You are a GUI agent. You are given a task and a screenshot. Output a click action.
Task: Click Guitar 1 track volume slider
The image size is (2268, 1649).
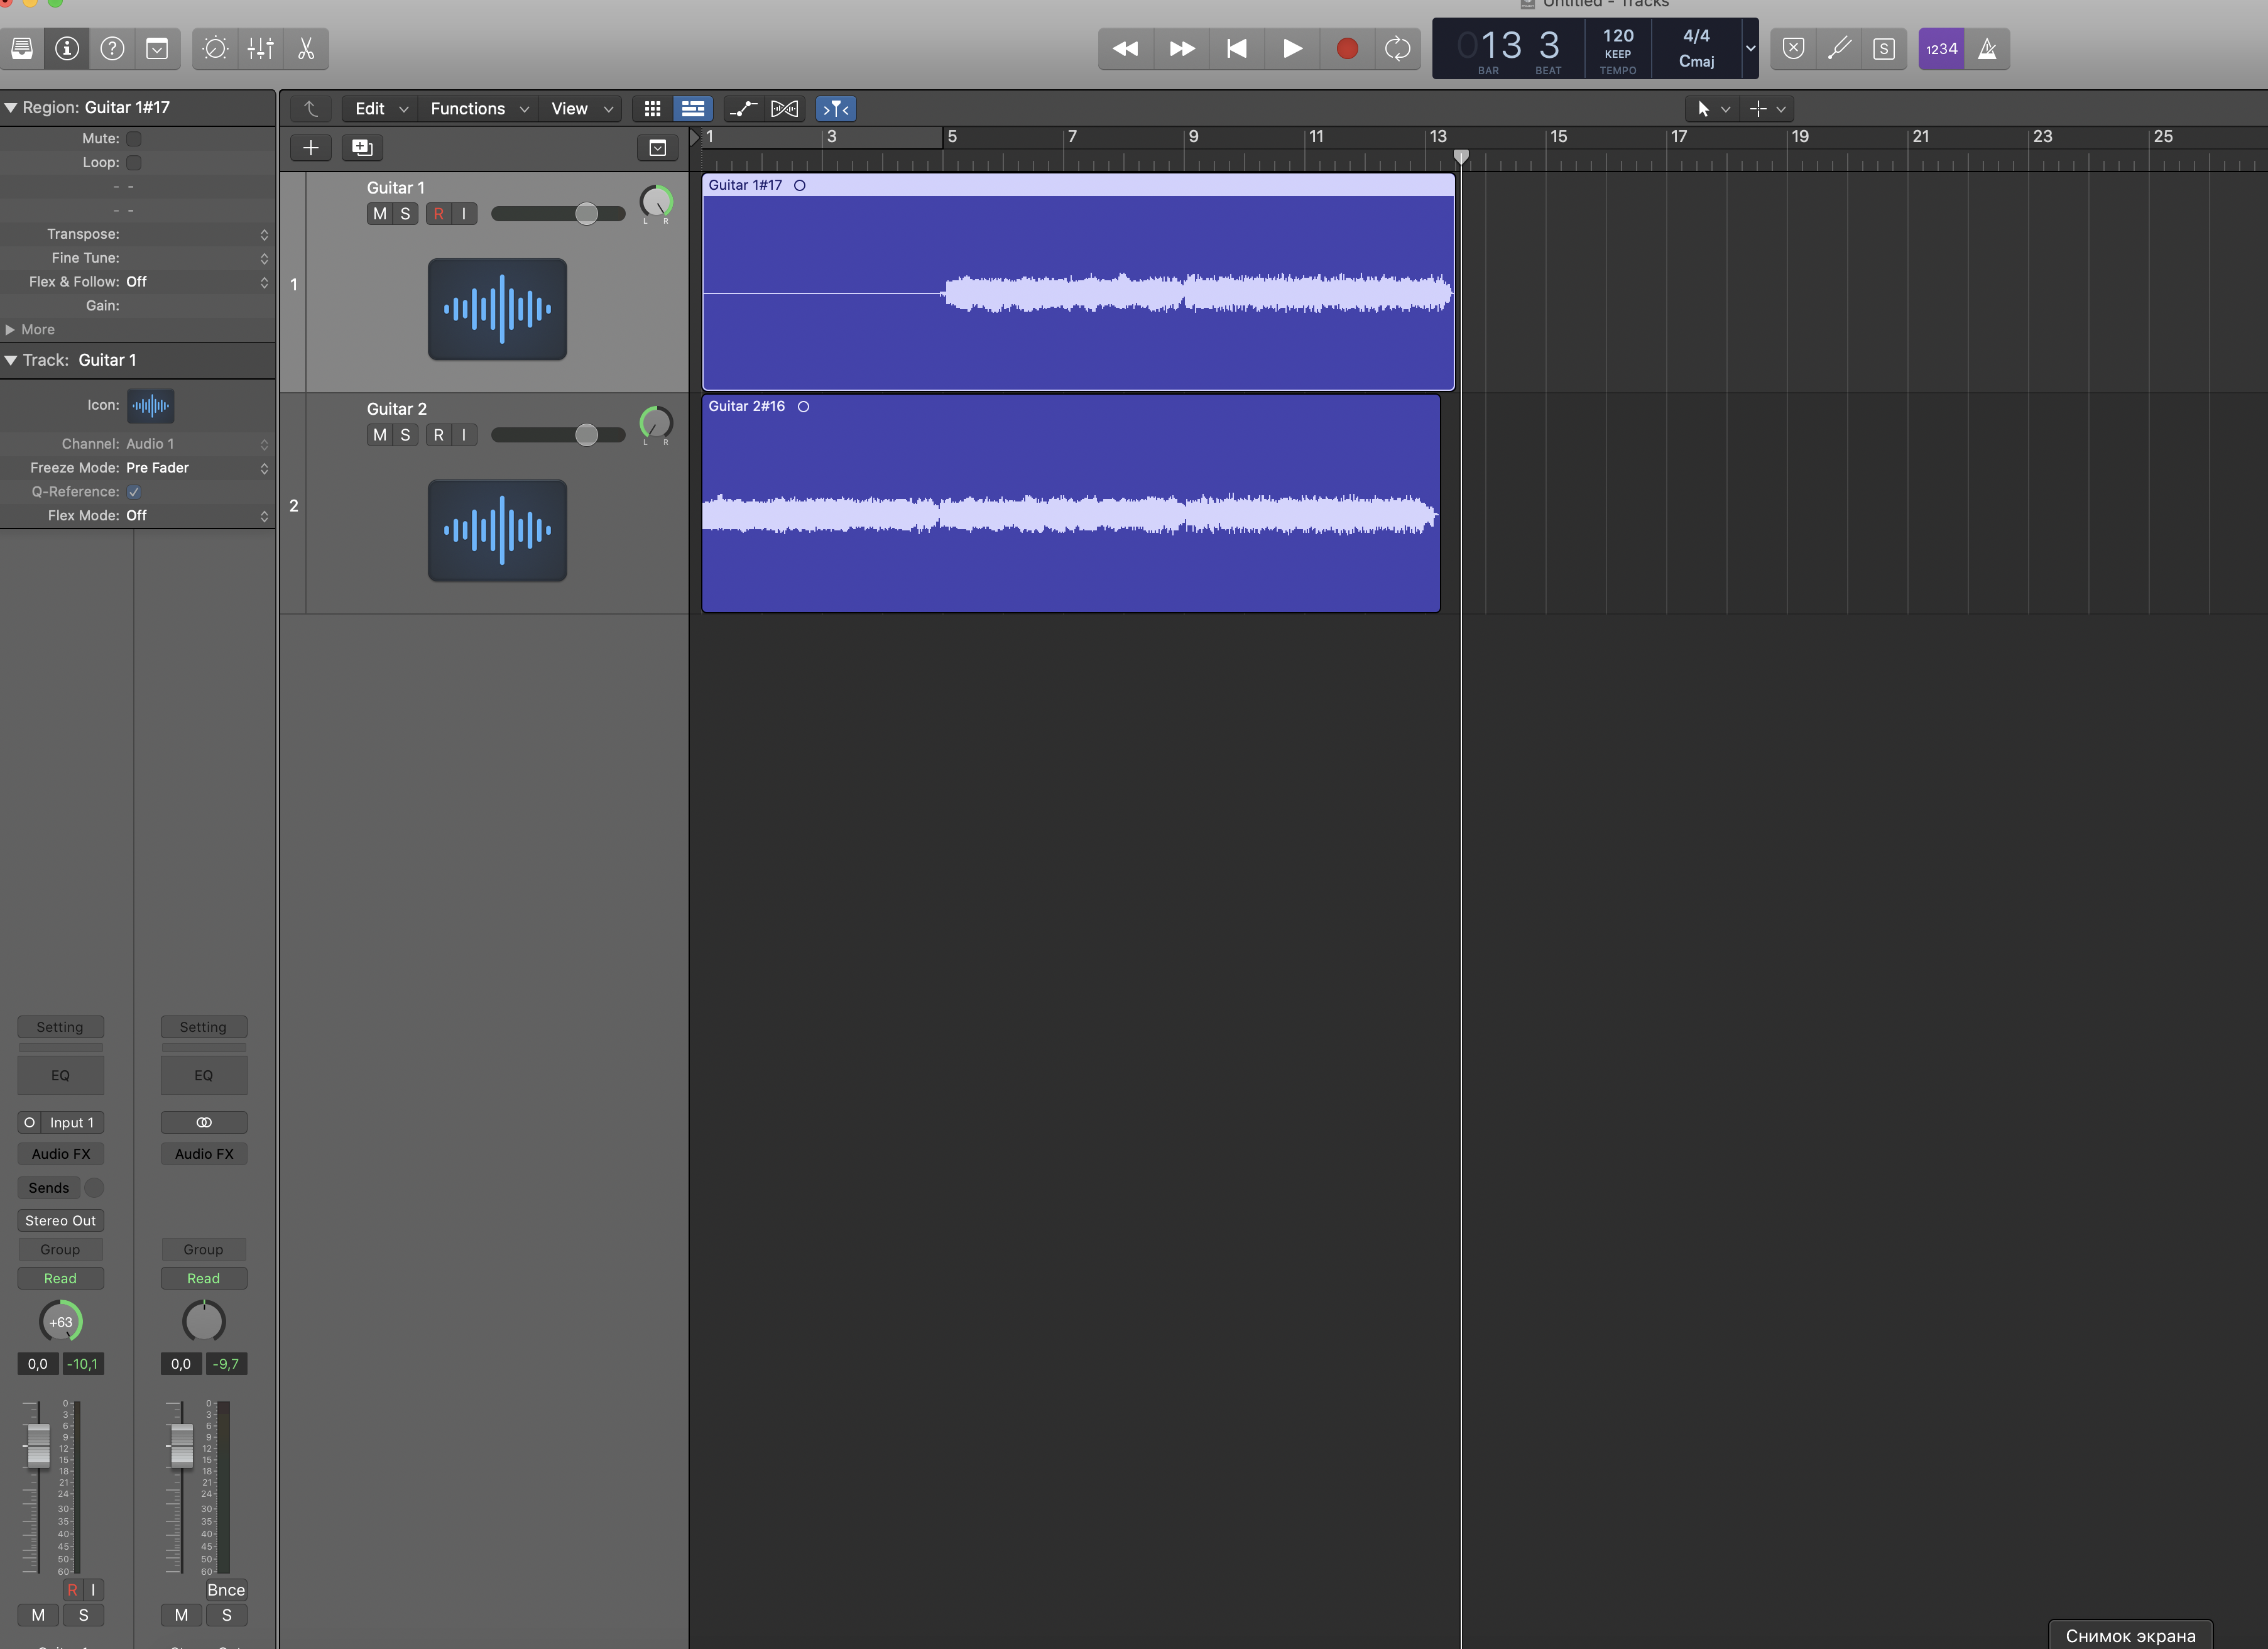click(x=587, y=213)
